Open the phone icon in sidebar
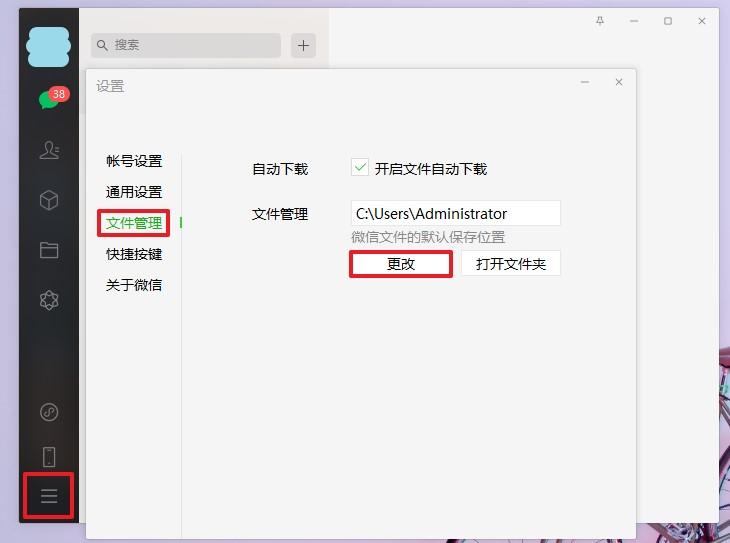 pyautogui.click(x=49, y=457)
